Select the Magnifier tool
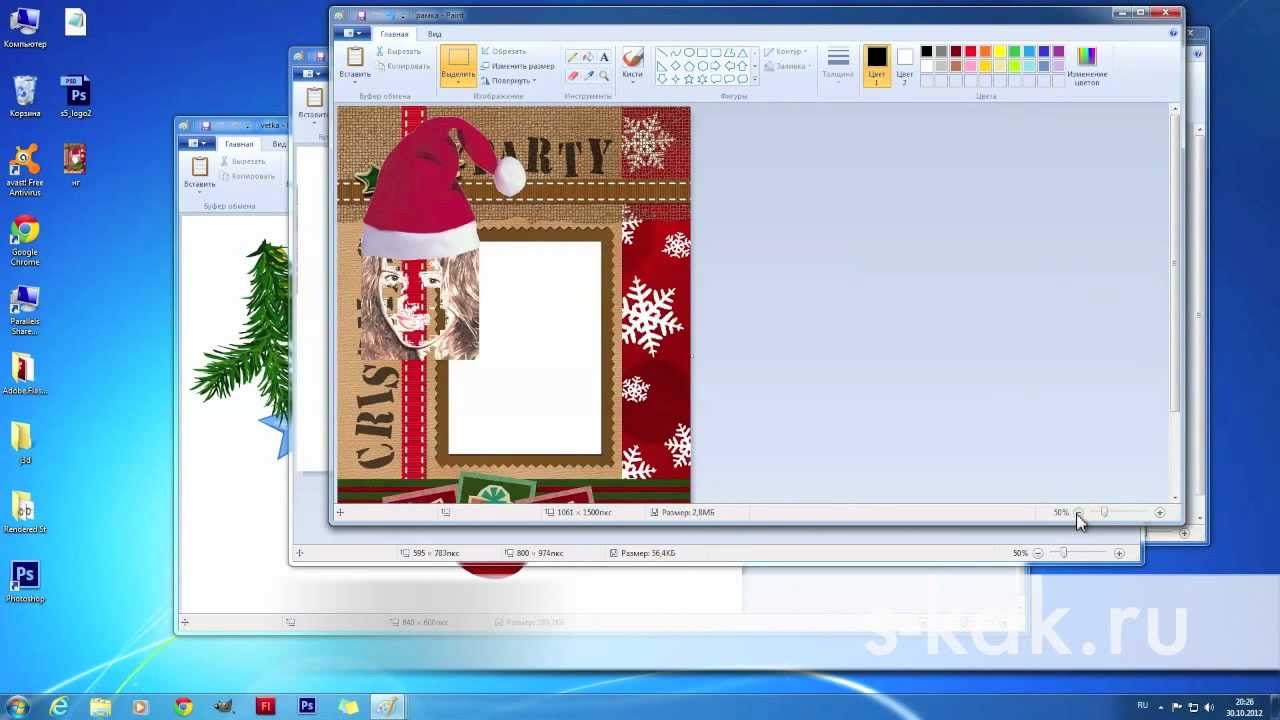The height and width of the screenshot is (720, 1280). (x=604, y=75)
